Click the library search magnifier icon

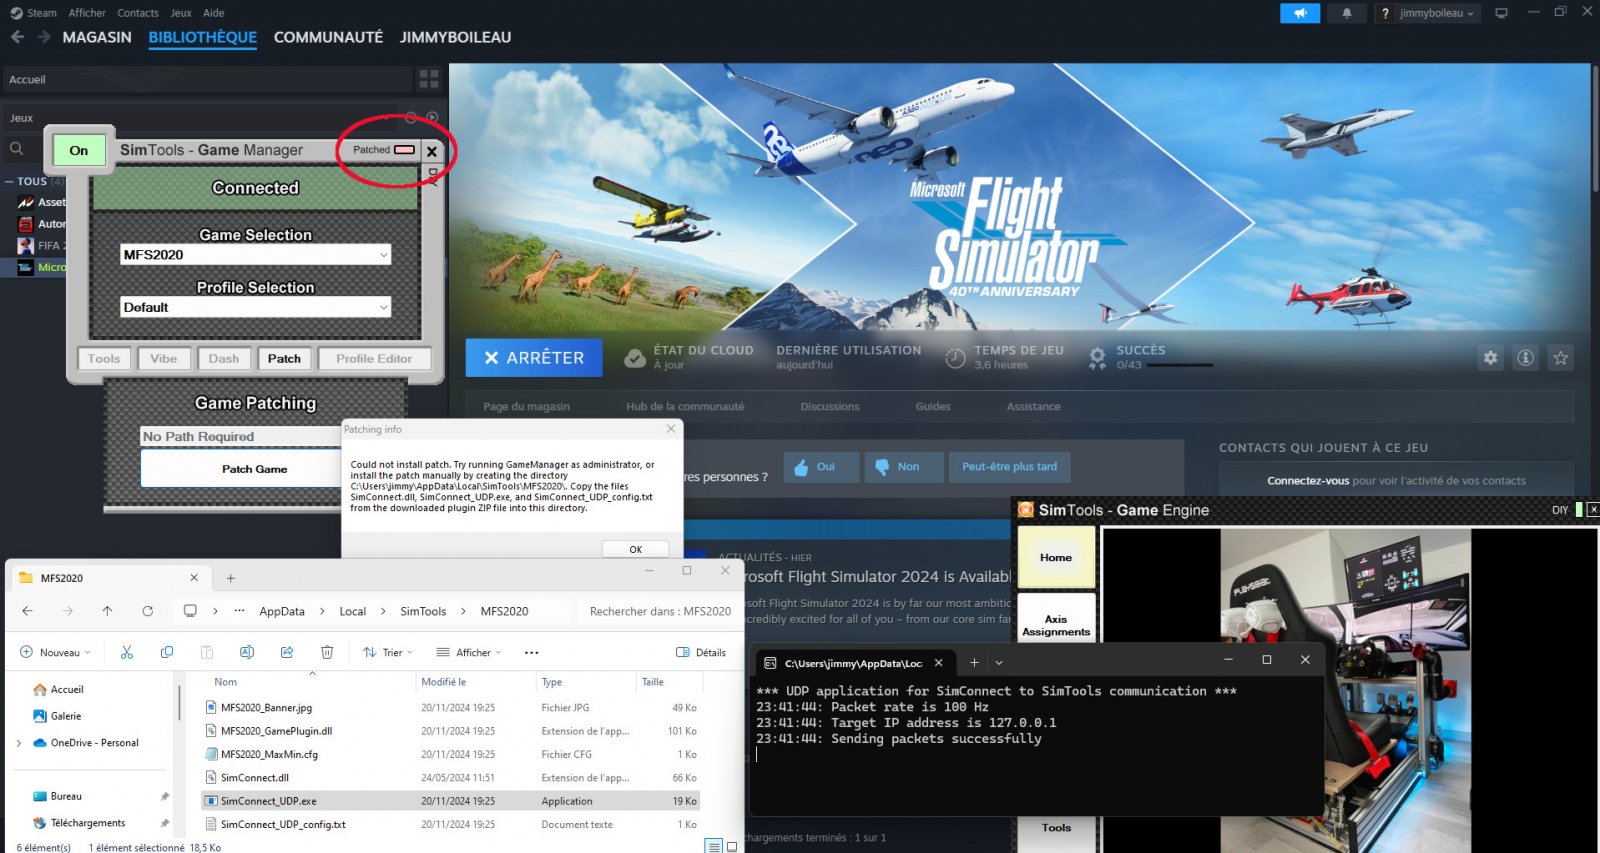(17, 149)
